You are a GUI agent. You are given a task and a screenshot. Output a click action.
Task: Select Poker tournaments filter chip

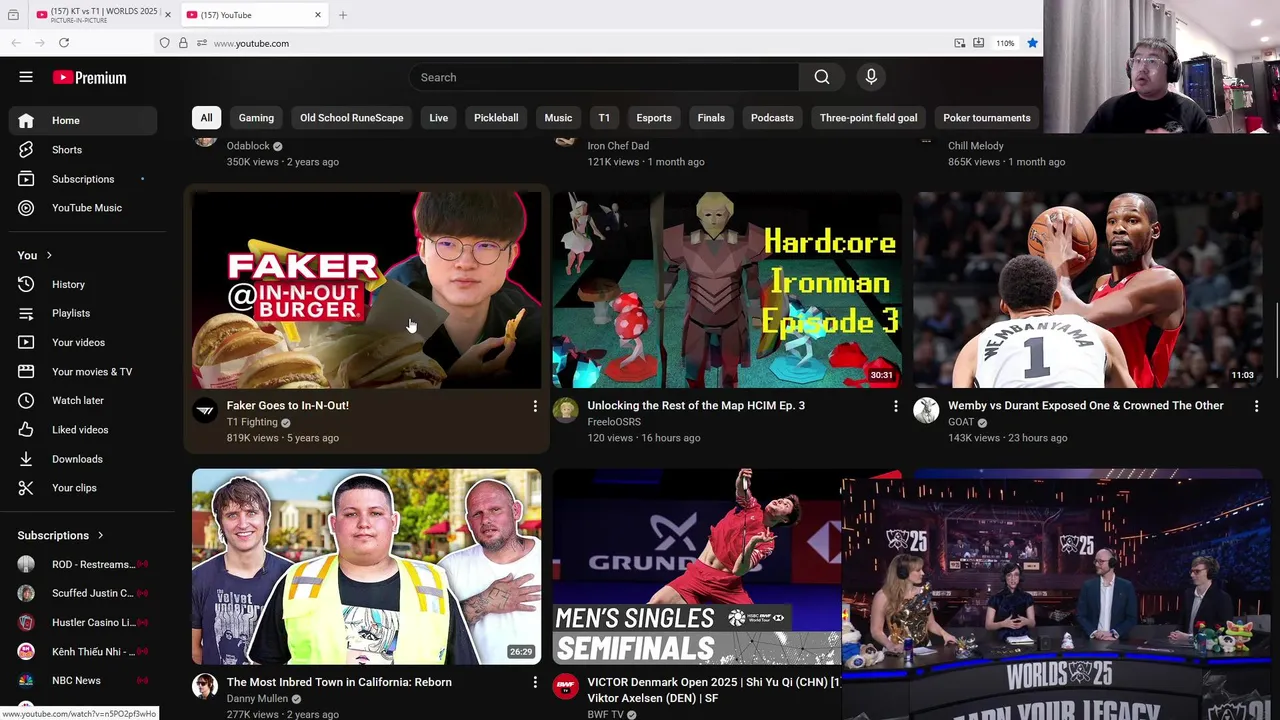(986, 118)
